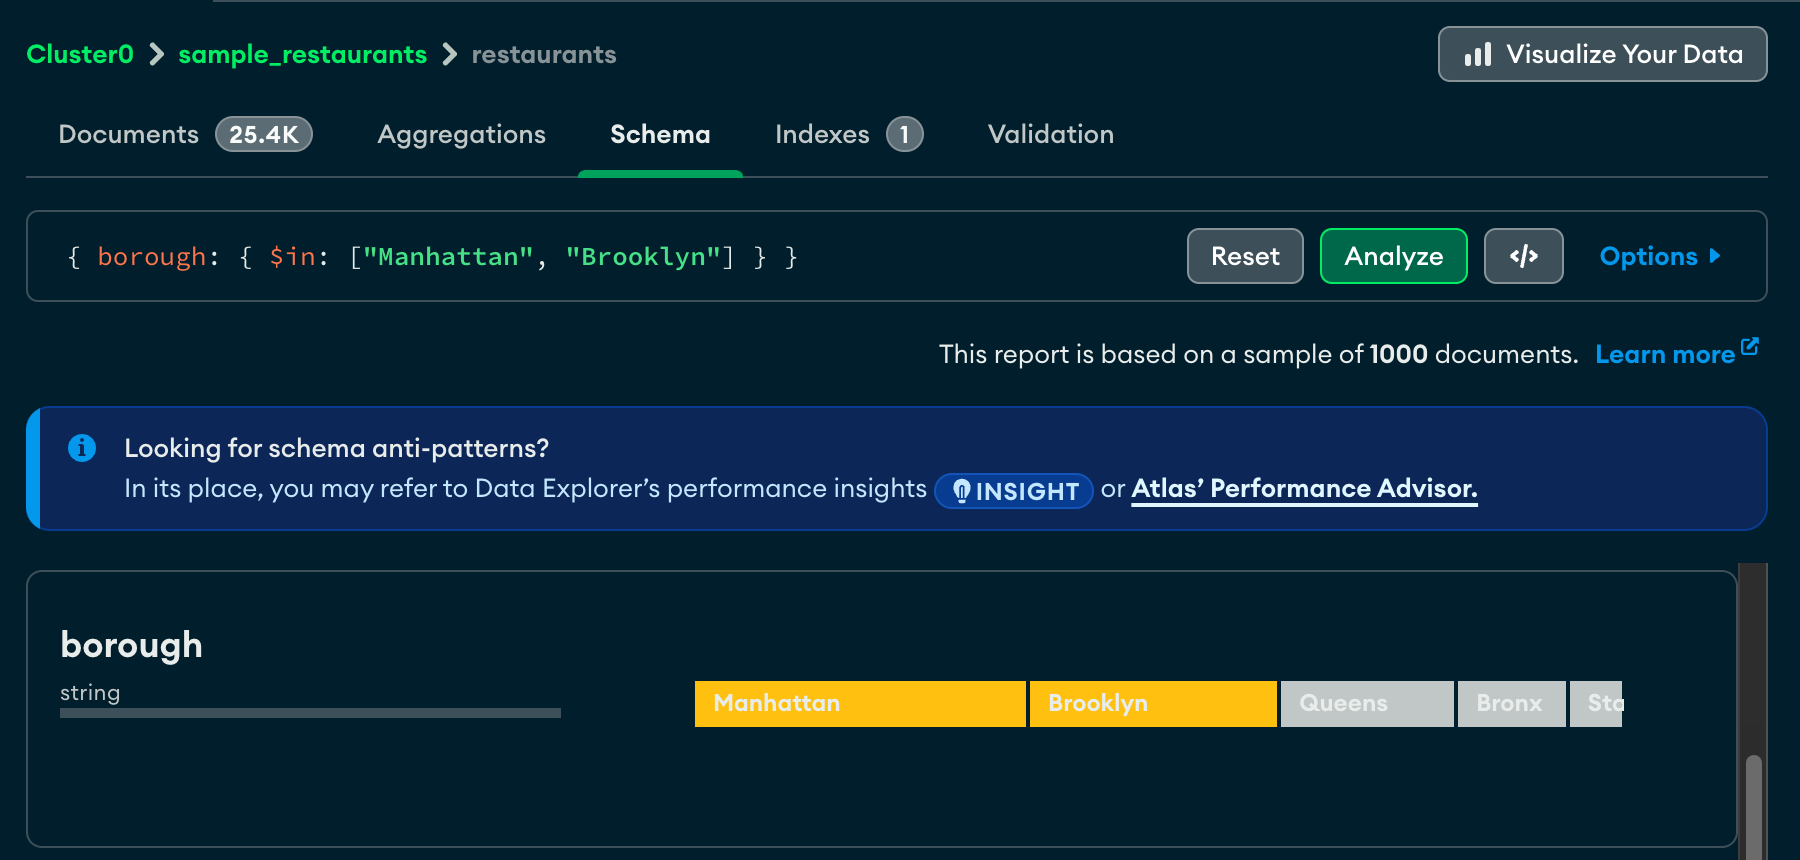Click inside the borough query filter field
The height and width of the screenshot is (860, 1800).
coord(600,257)
